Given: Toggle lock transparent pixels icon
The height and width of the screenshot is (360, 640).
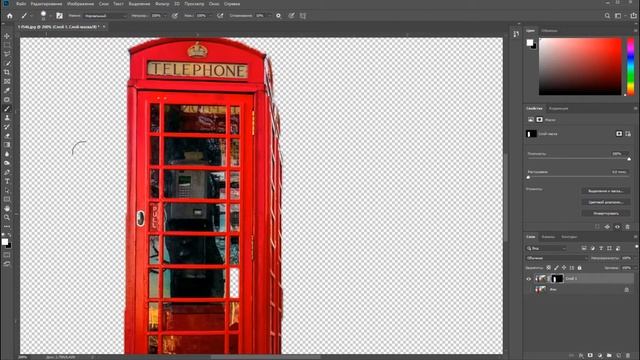Looking at the screenshot, I should pyautogui.click(x=549, y=268).
